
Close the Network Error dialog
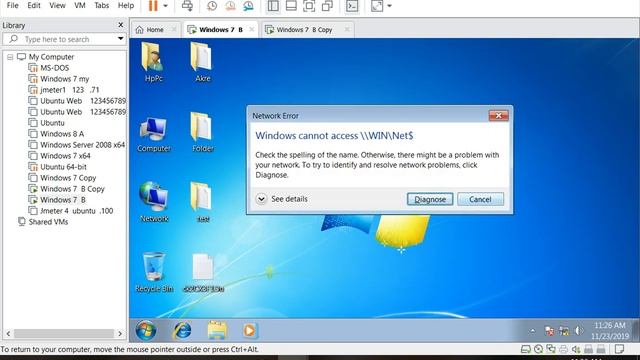coord(498,116)
